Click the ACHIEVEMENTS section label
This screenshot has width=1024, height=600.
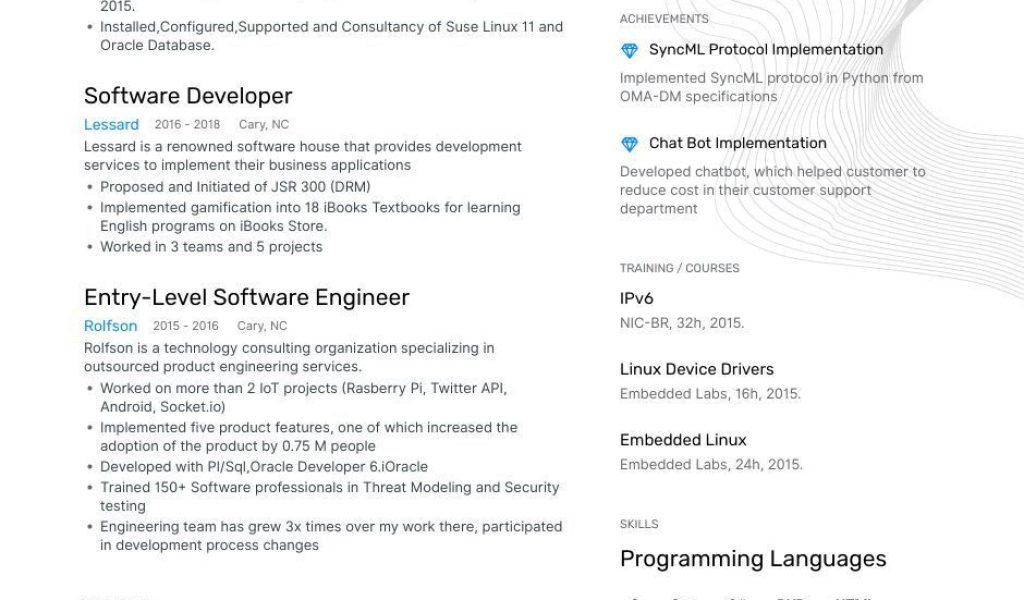pos(664,19)
